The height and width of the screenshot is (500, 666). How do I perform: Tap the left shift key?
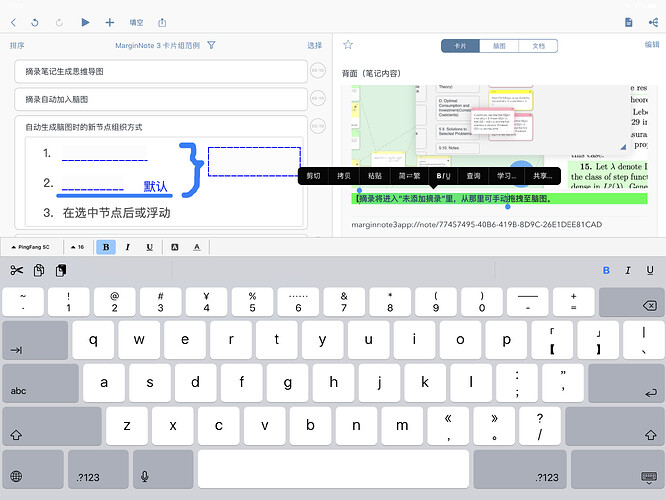click(52, 426)
